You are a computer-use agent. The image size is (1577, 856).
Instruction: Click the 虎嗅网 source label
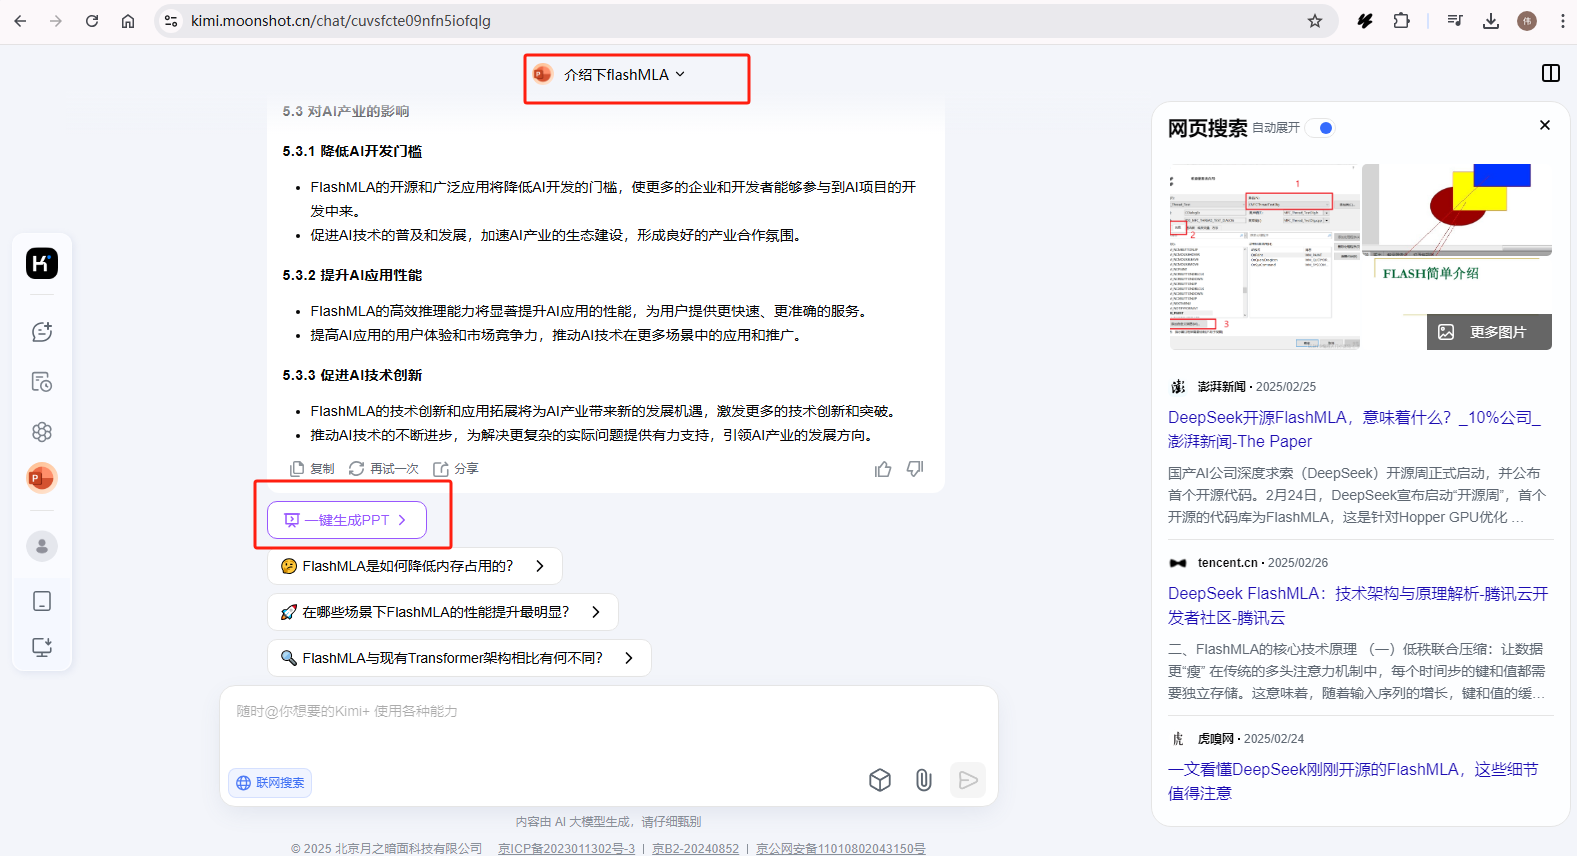pyautogui.click(x=1215, y=739)
